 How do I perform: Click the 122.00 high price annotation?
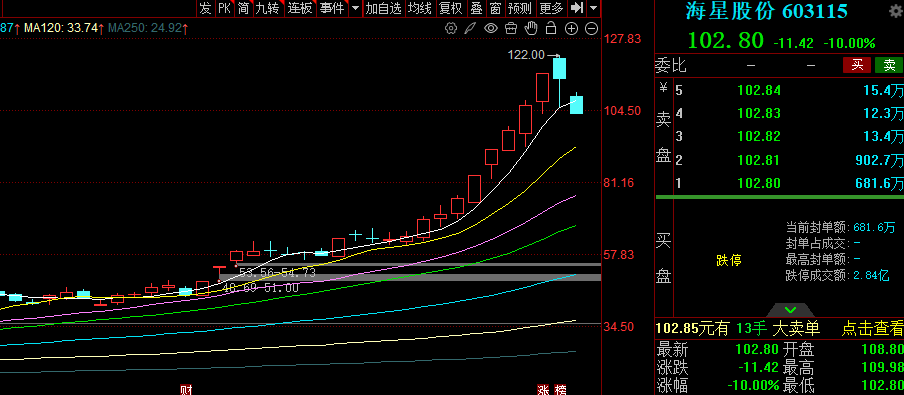[526, 55]
